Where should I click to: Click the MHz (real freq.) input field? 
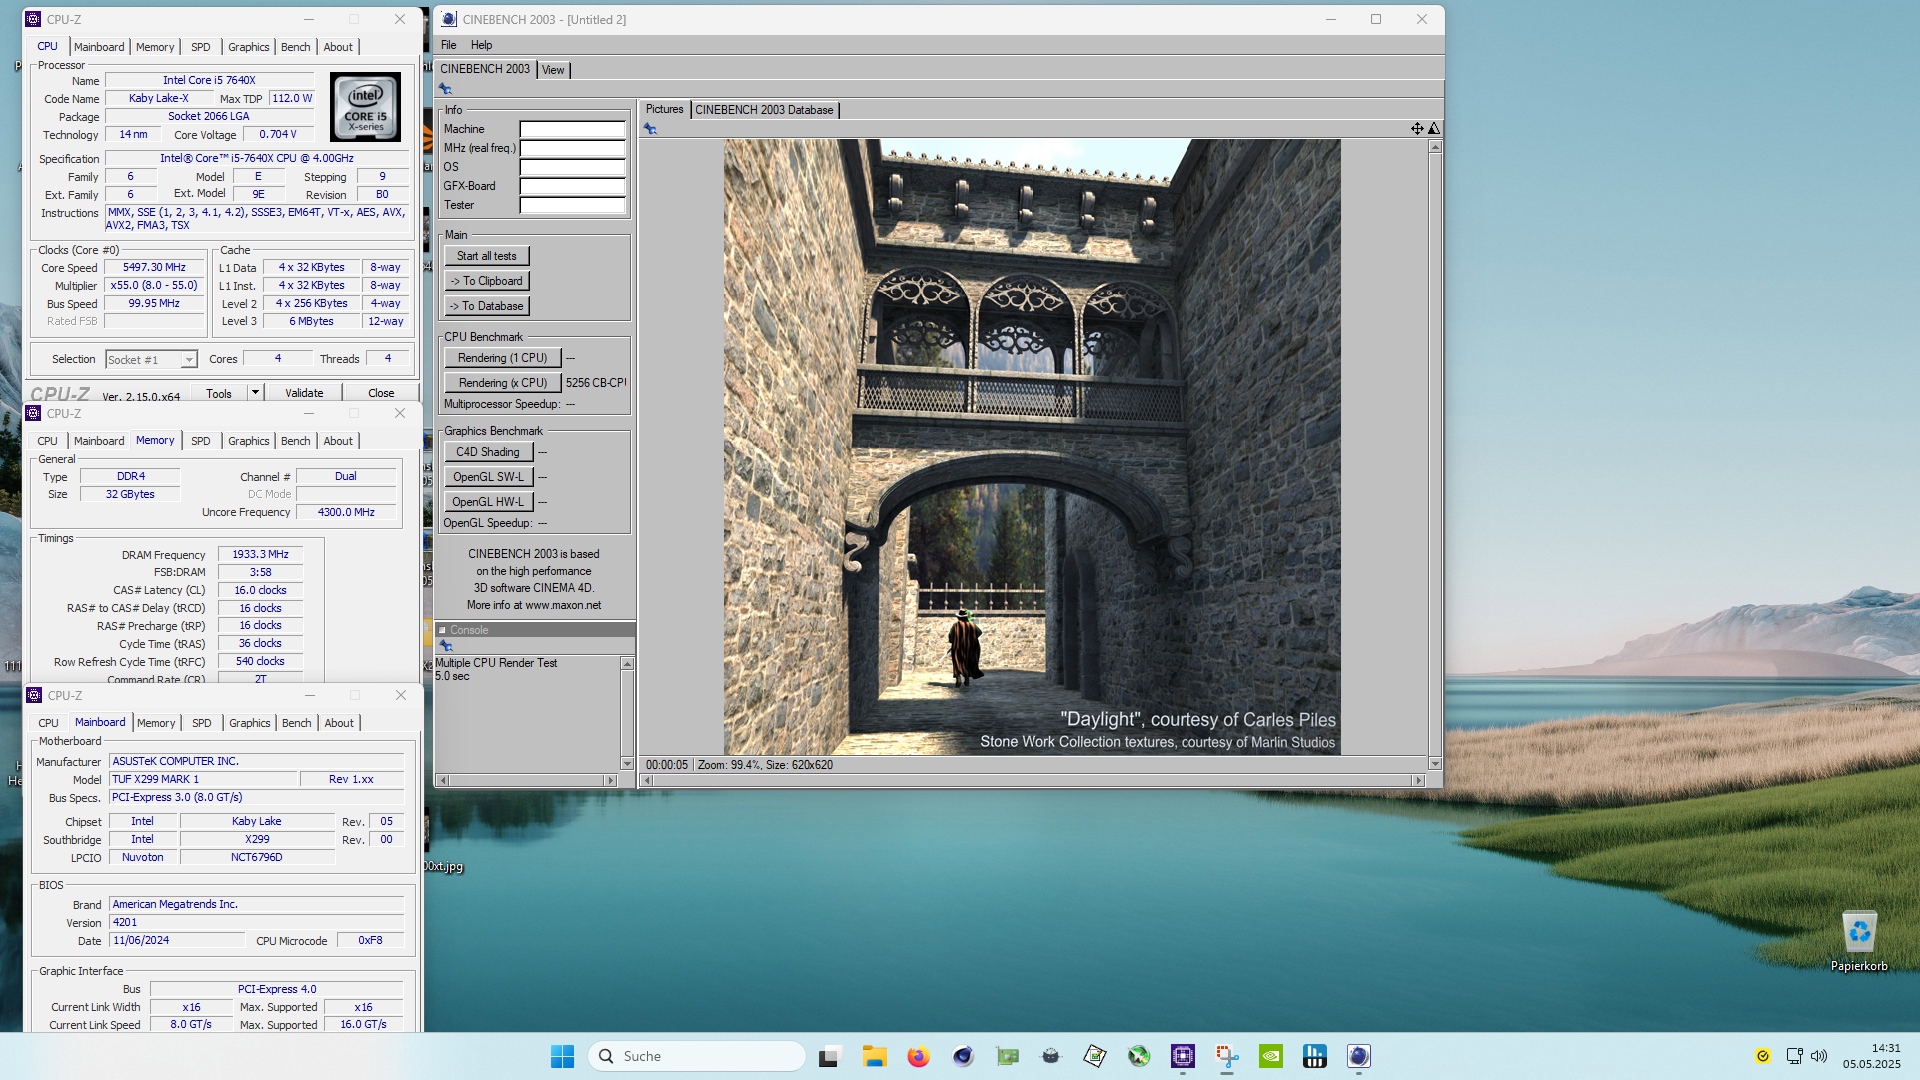click(572, 148)
